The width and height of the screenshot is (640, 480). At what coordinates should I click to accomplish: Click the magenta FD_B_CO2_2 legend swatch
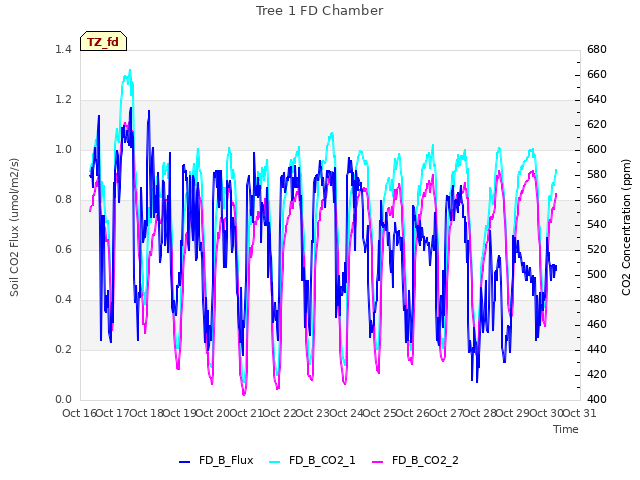pyautogui.click(x=378, y=462)
